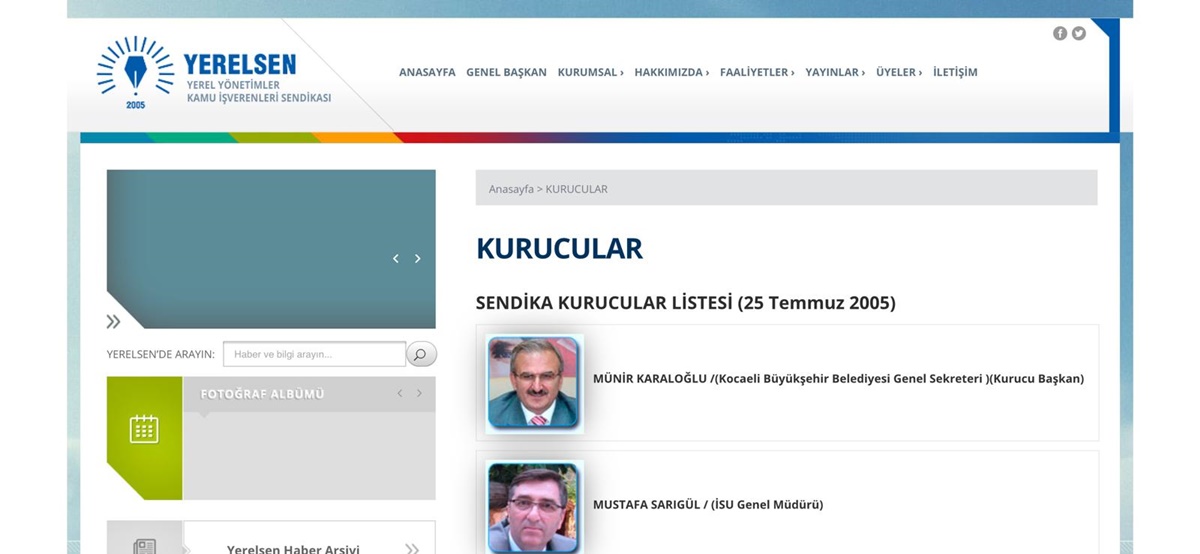The width and height of the screenshot is (1200, 554).
Task: Focus the 'Haber ve bilgi arayın' search field
Action: click(x=314, y=354)
